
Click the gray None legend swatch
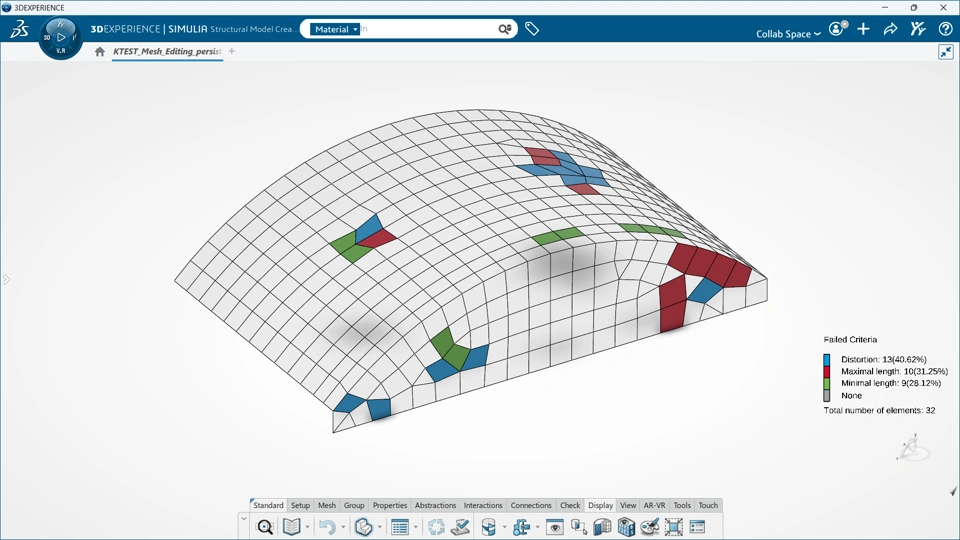(x=827, y=396)
